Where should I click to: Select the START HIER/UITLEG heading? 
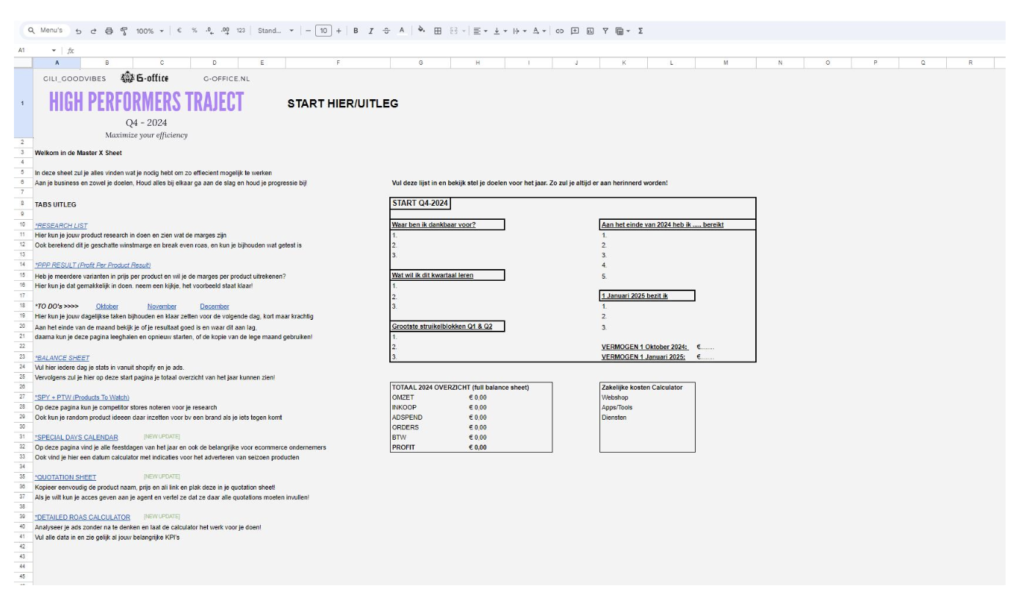pyautogui.click(x=343, y=104)
